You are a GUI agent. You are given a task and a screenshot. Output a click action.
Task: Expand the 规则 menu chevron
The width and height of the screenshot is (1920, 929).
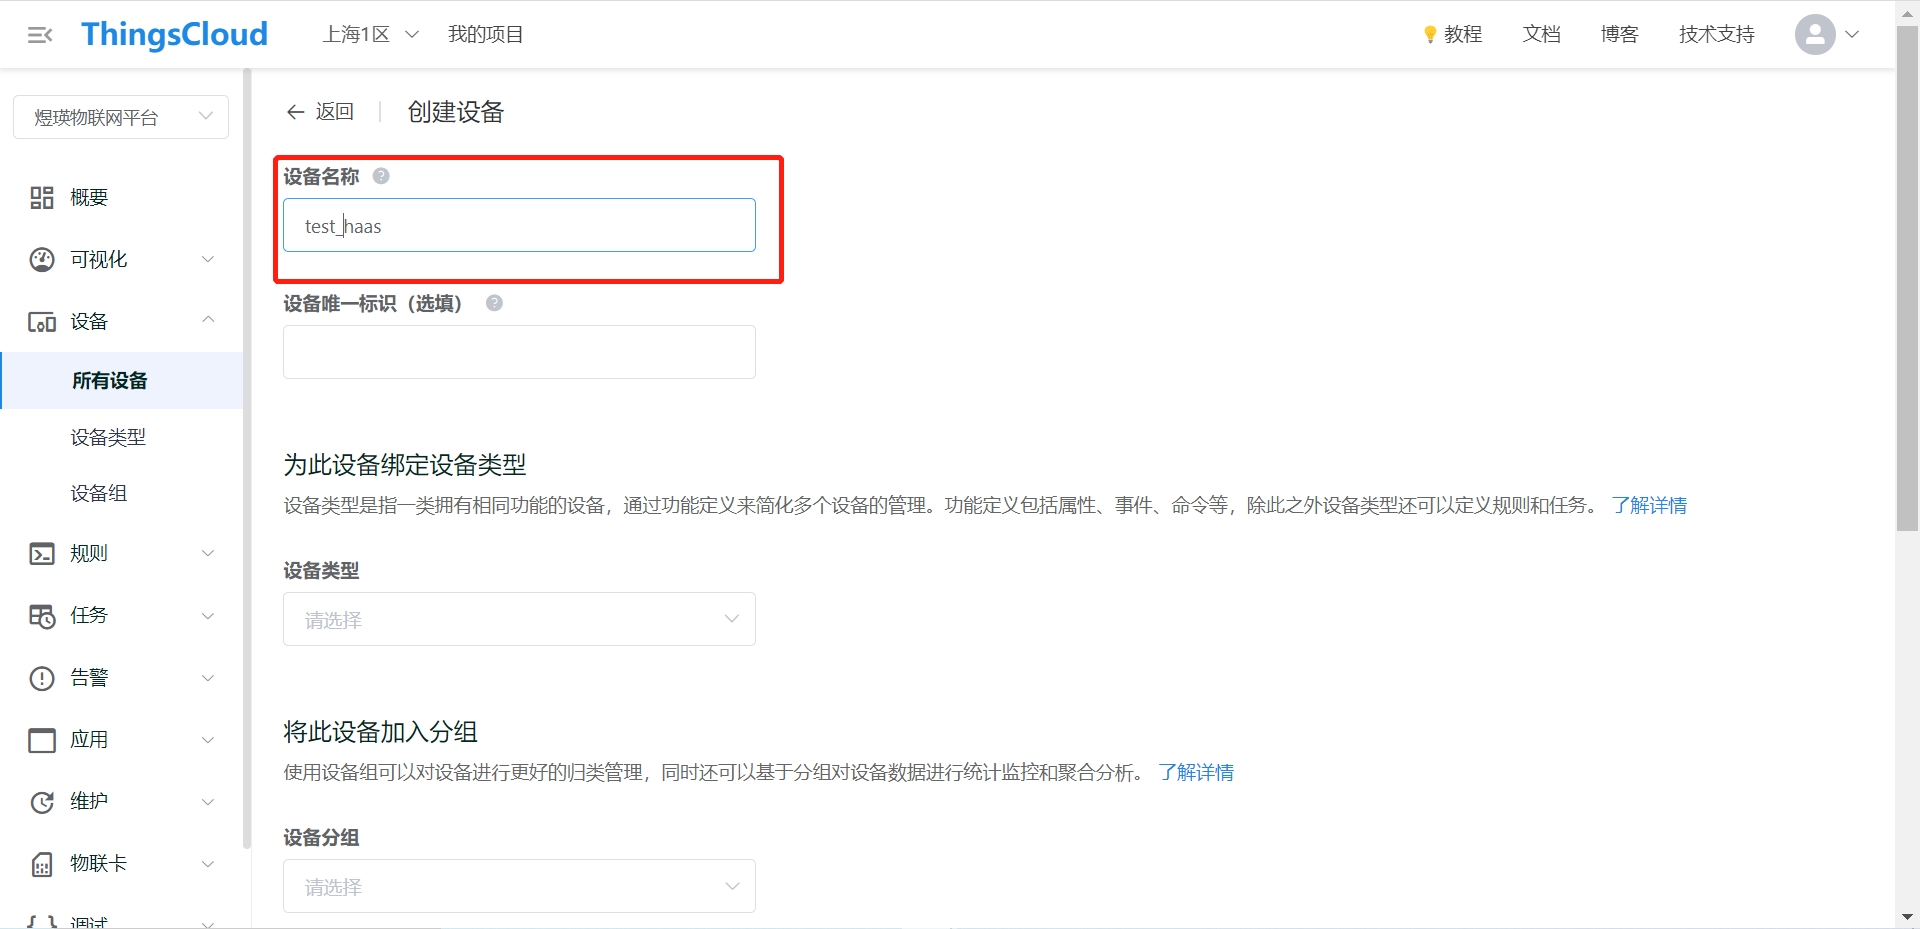point(208,554)
